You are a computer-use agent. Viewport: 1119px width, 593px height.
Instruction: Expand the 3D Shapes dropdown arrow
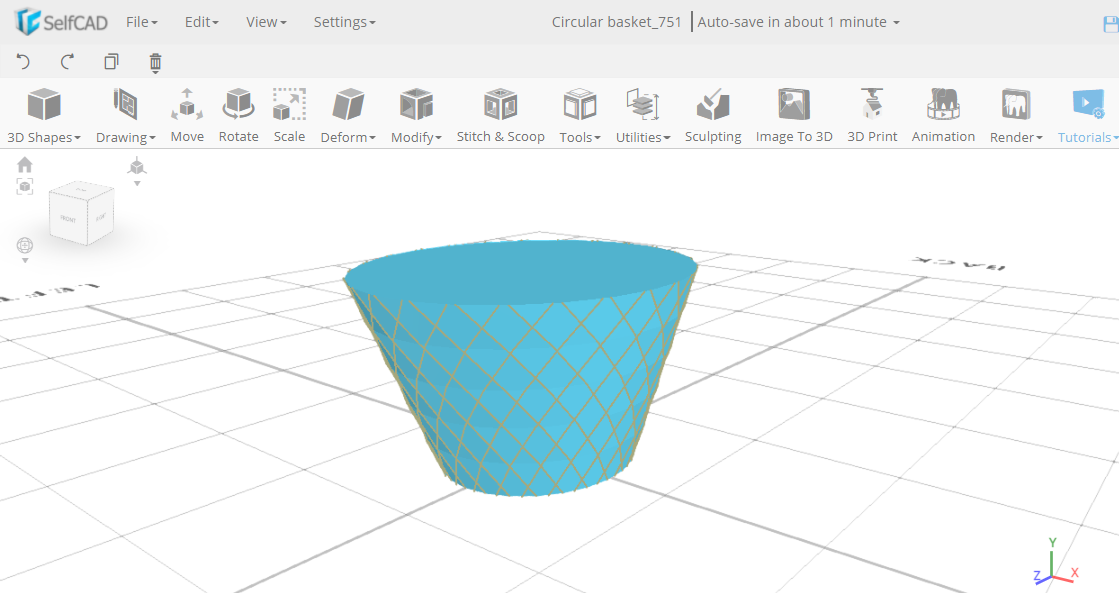77,138
